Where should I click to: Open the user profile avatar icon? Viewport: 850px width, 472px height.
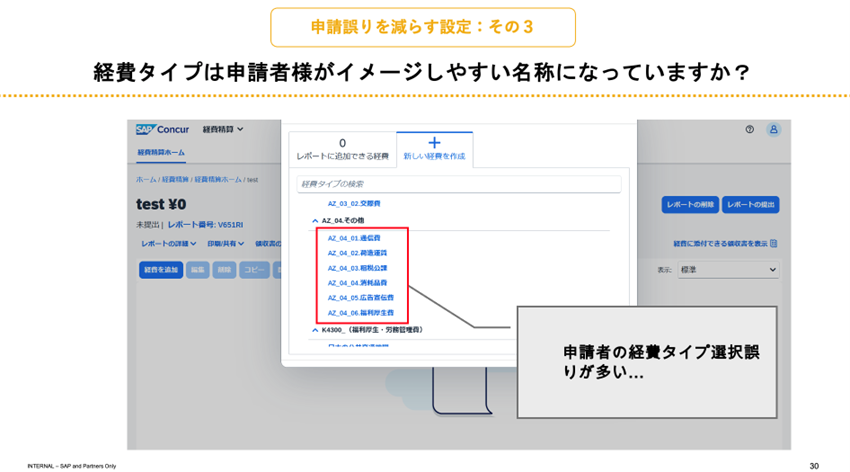point(774,130)
